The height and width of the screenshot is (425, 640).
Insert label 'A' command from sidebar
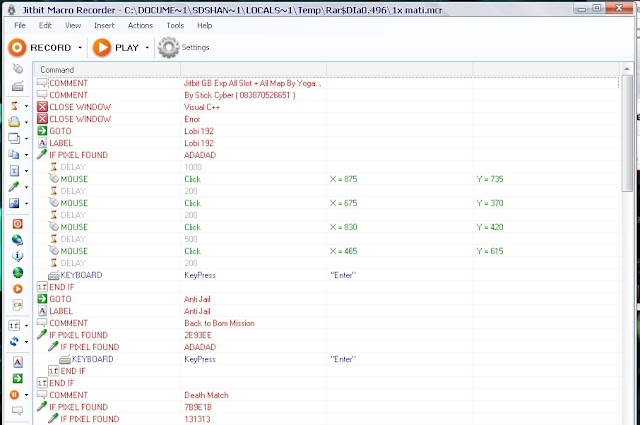pos(18,362)
